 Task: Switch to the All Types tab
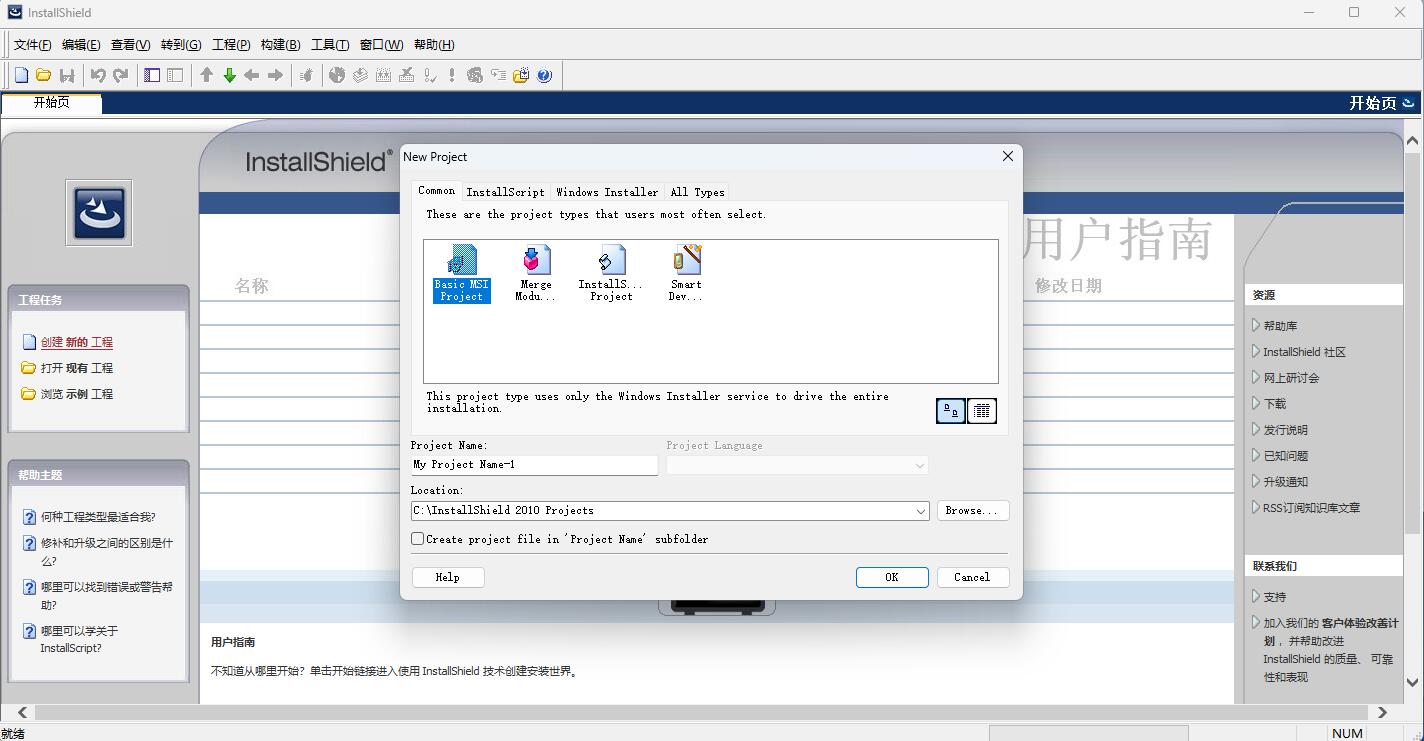click(697, 192)
